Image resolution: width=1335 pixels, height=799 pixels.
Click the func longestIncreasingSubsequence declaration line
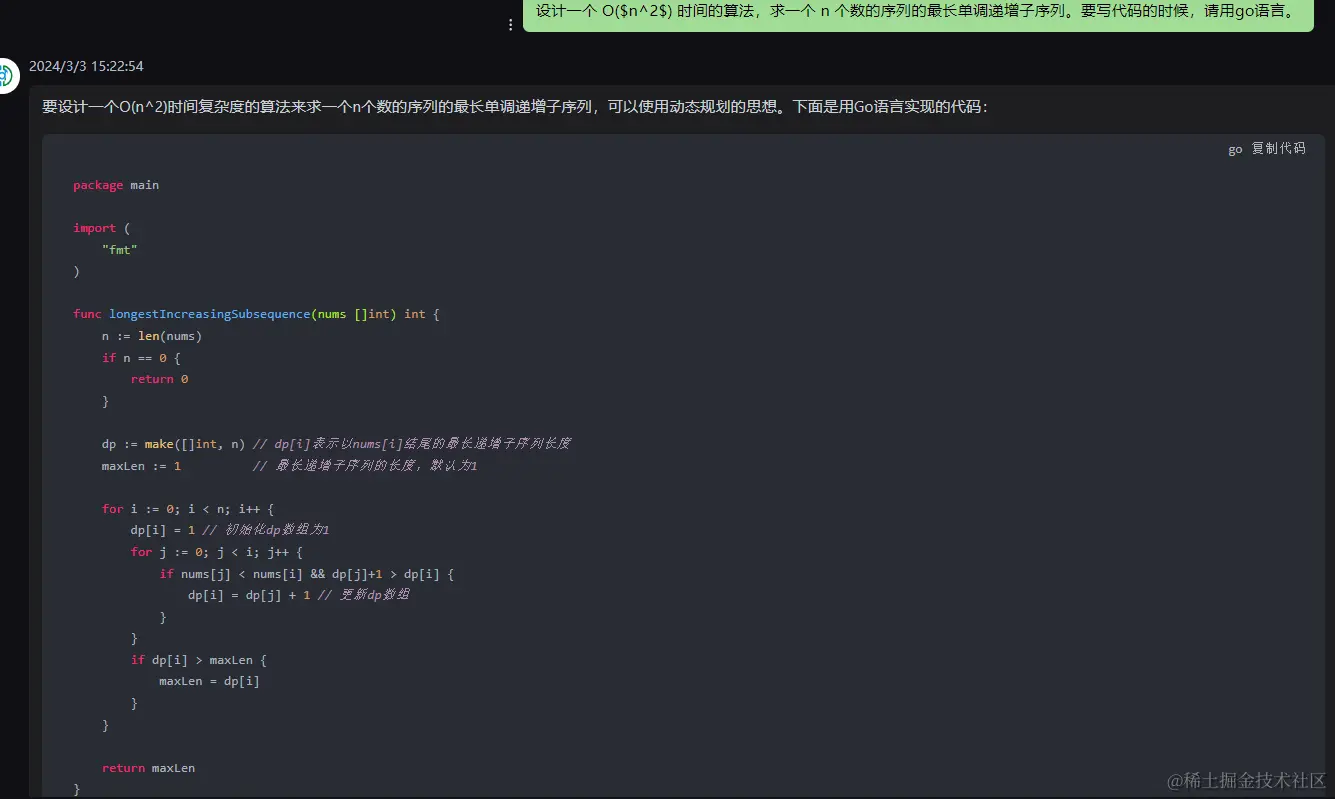click(x=256, y=314)
